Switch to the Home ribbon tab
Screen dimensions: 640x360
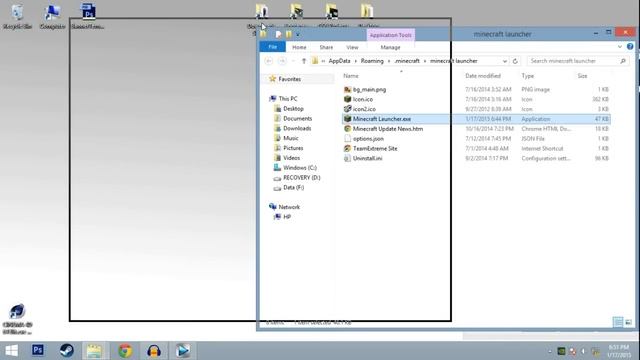click(299, 47)
